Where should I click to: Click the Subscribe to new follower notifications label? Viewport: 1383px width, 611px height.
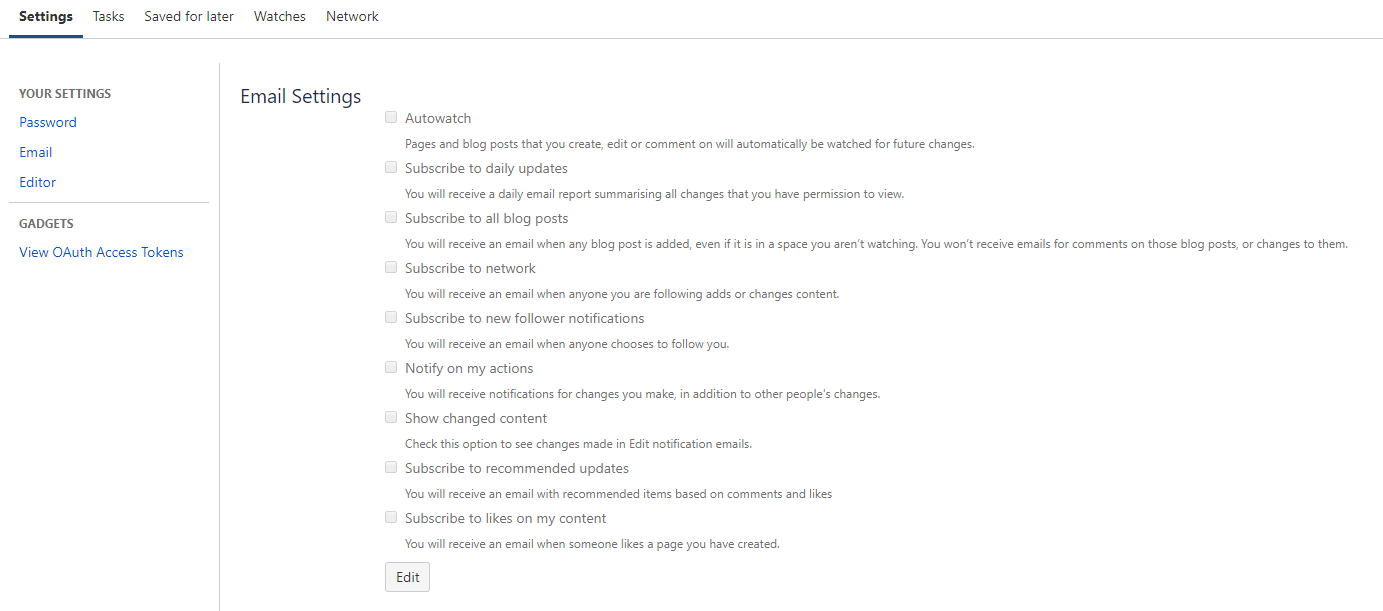click(525, 318)
